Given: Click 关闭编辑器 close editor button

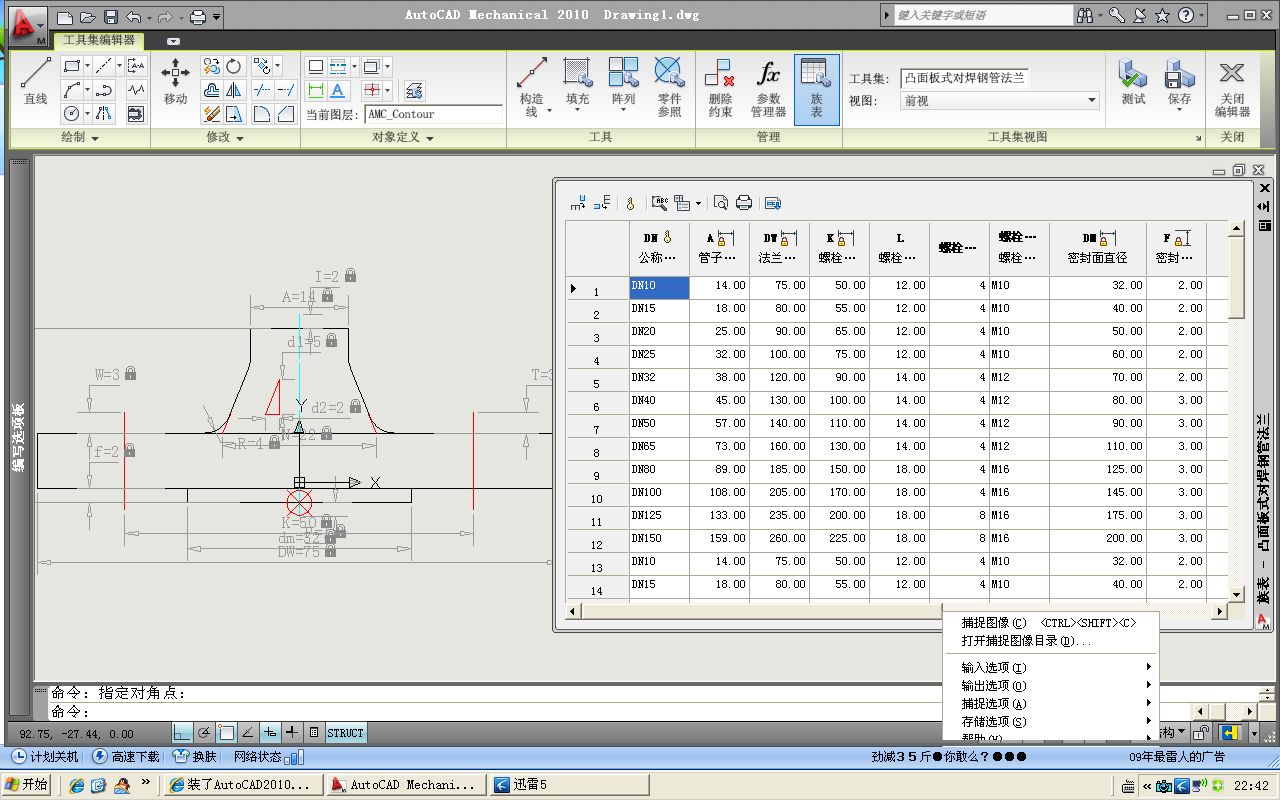Looking at the screenshot, I should (x=1232, y=87).
